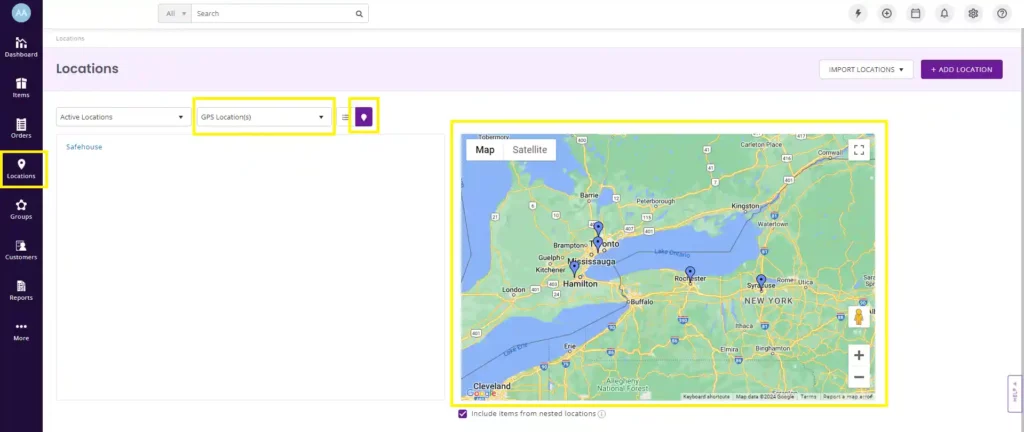This screenshot has width=1024, height=432.
Task: Open the Safehouse location link
Action: [x=84, y=147]
